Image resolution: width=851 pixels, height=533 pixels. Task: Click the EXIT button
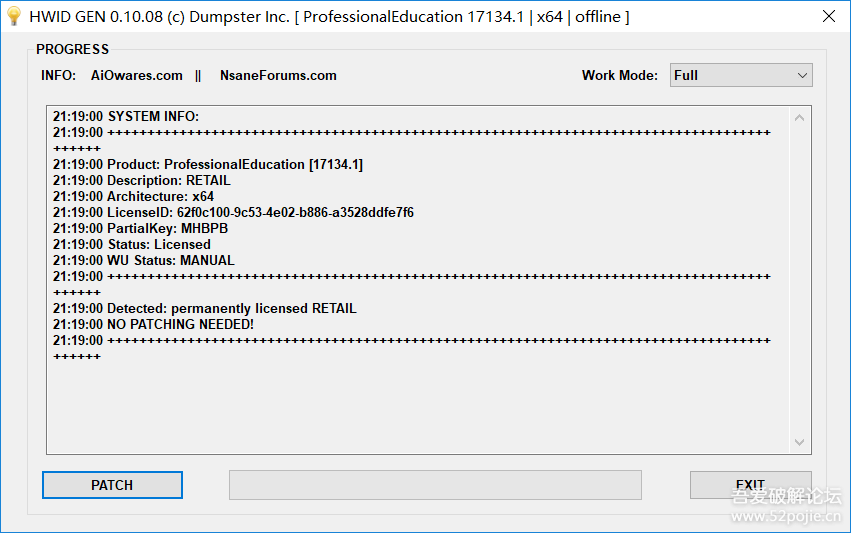click(750, 485)
